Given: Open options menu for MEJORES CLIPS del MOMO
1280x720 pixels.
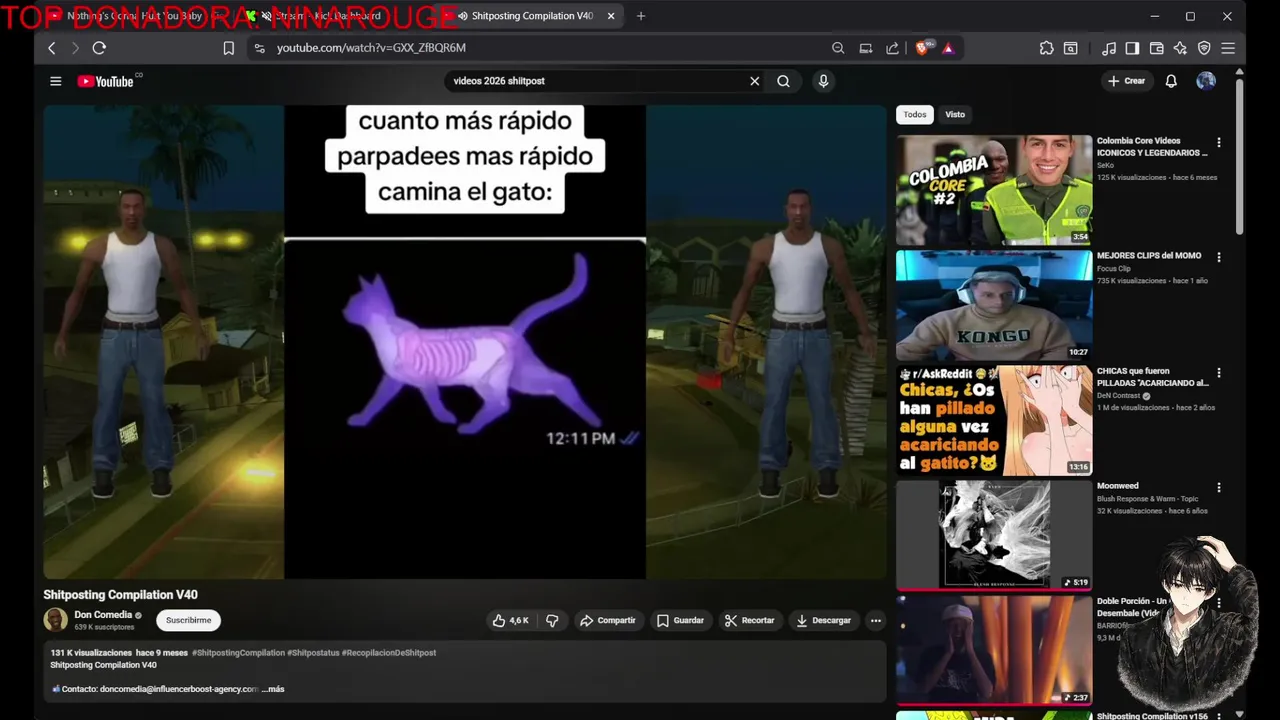Looking at the screenshot, I should click(x=1218, y=257).
